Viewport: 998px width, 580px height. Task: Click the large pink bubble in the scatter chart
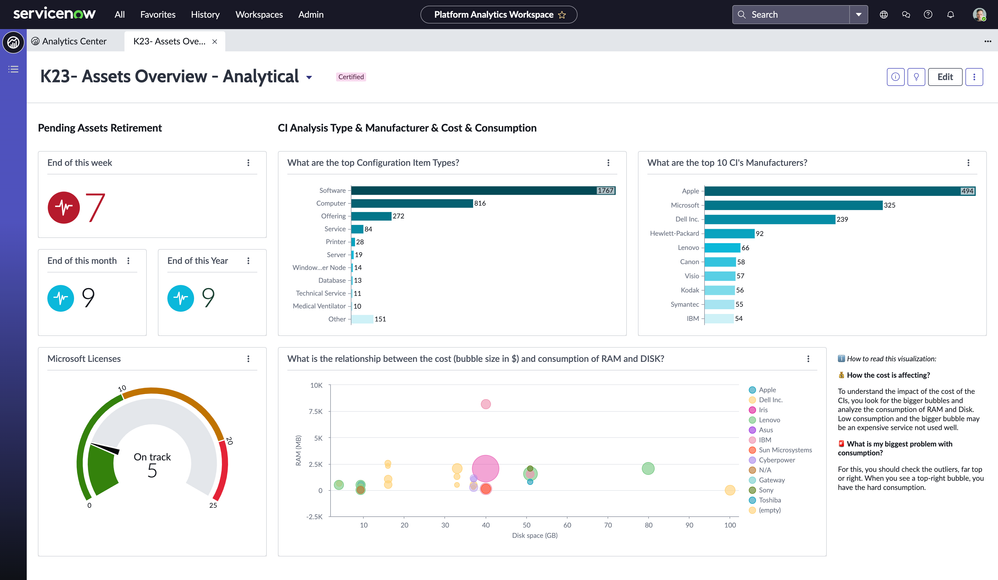click(x=486, y=469)
